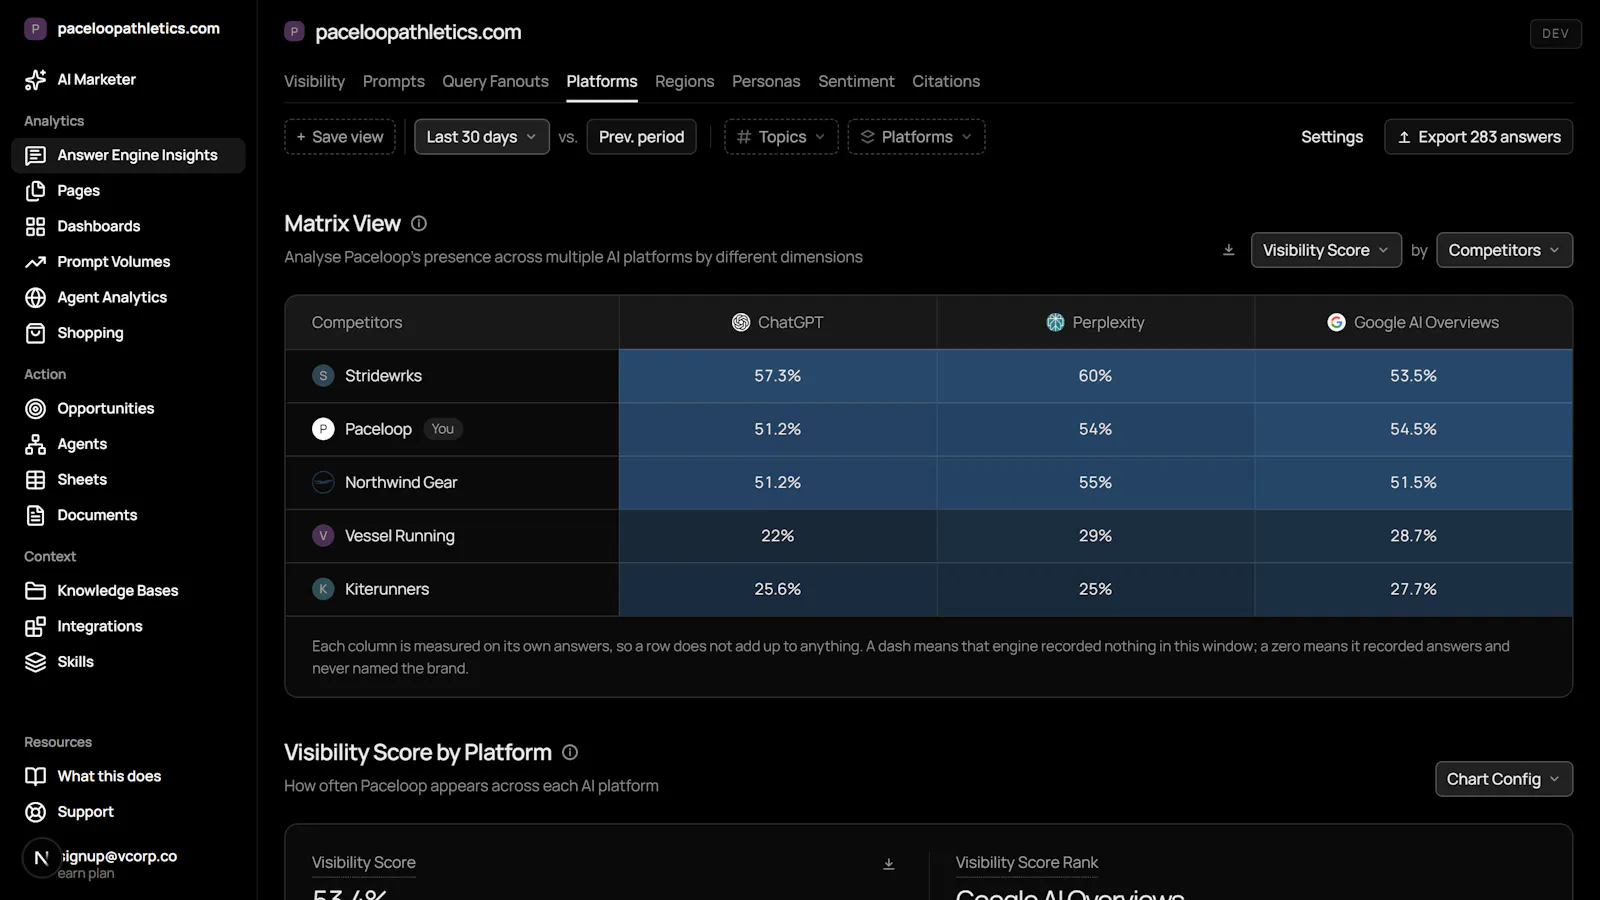Open AI Marketer sparkle icon
The image size is (1600, 900).
point(36,80)
